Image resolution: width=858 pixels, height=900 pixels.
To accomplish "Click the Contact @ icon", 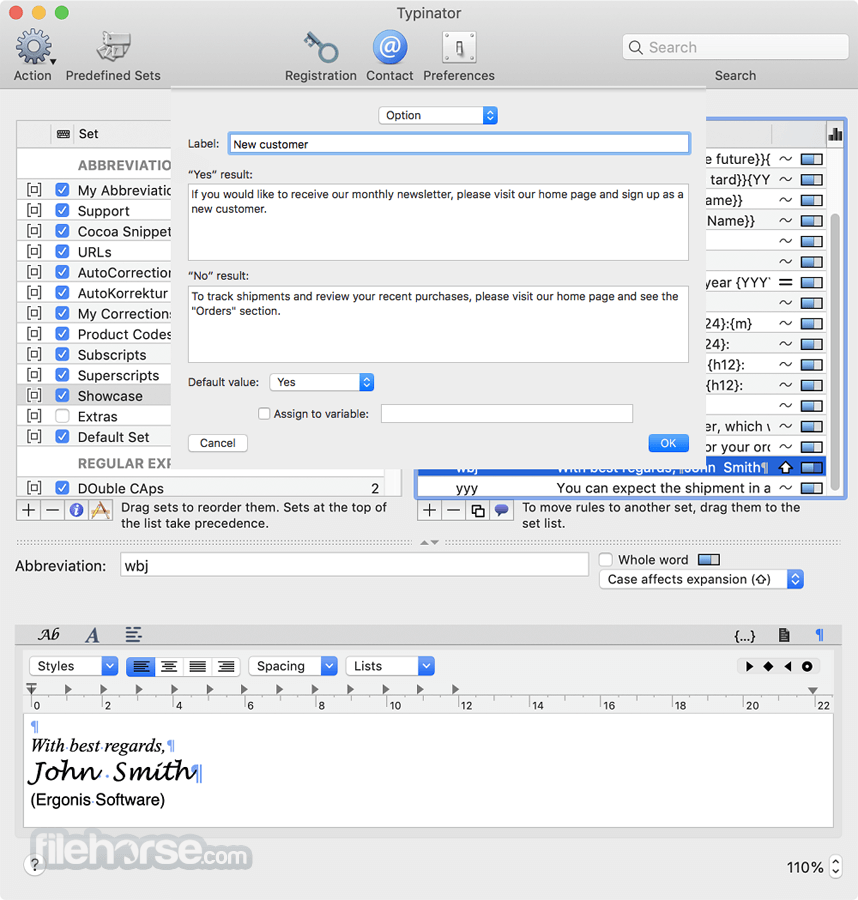I will click(390, 46).
